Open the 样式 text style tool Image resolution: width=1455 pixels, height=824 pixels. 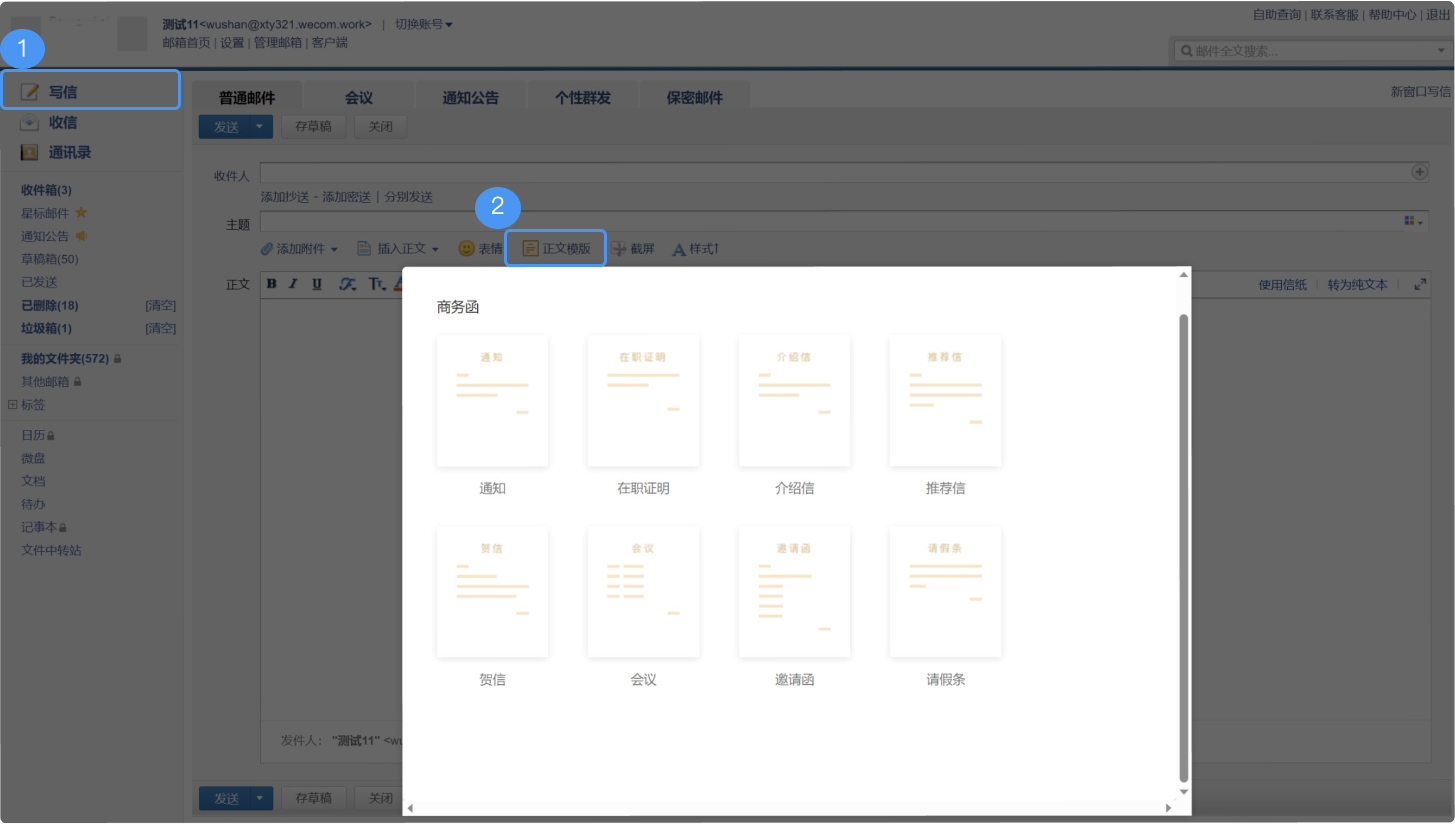point(695,249)
